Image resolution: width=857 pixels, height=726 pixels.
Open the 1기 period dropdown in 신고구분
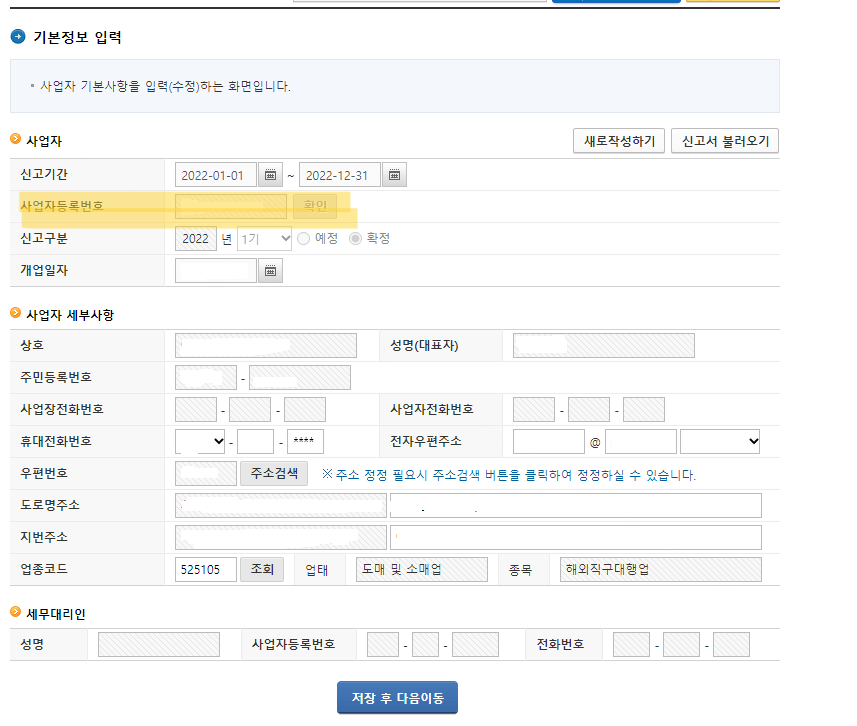pyautogui.click(x=263, y=238)
